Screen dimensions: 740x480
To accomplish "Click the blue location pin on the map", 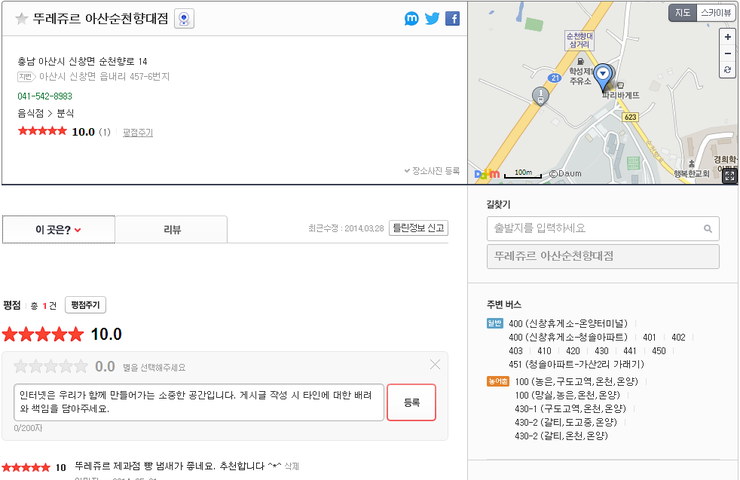I will [603, 77].
